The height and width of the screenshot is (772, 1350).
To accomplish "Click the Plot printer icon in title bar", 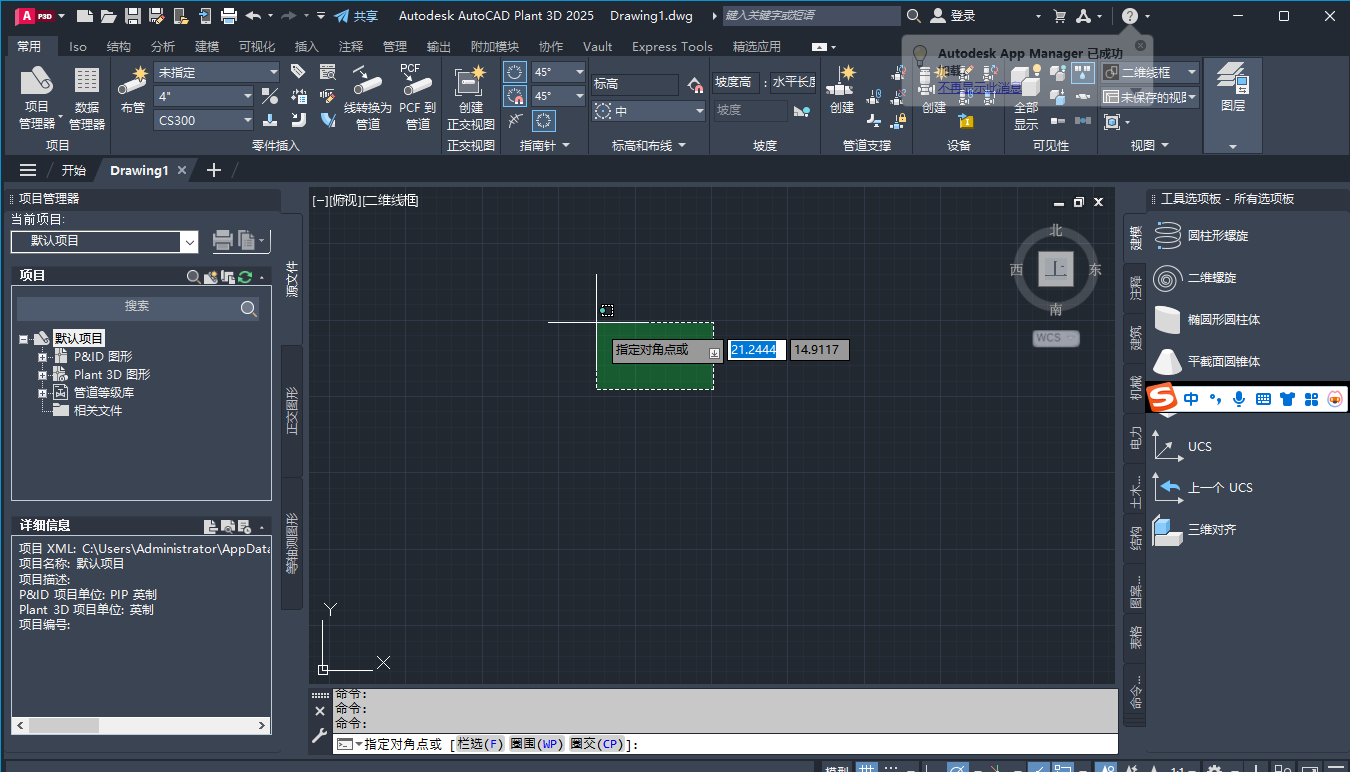I will click(x=229, y=16).
